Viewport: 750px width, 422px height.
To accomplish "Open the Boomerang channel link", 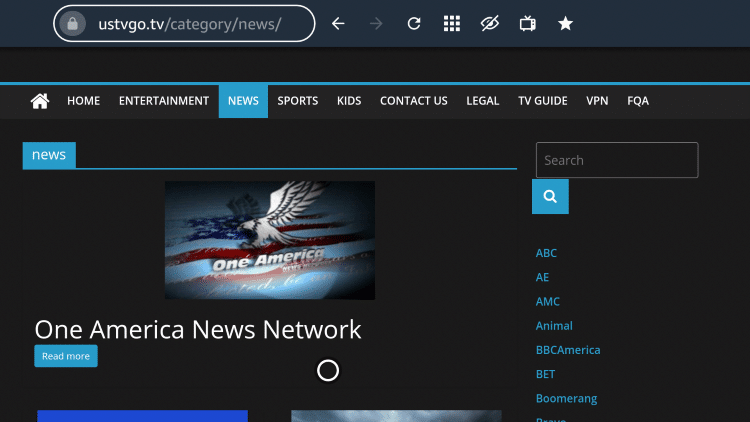I will (x=566, y=399).
